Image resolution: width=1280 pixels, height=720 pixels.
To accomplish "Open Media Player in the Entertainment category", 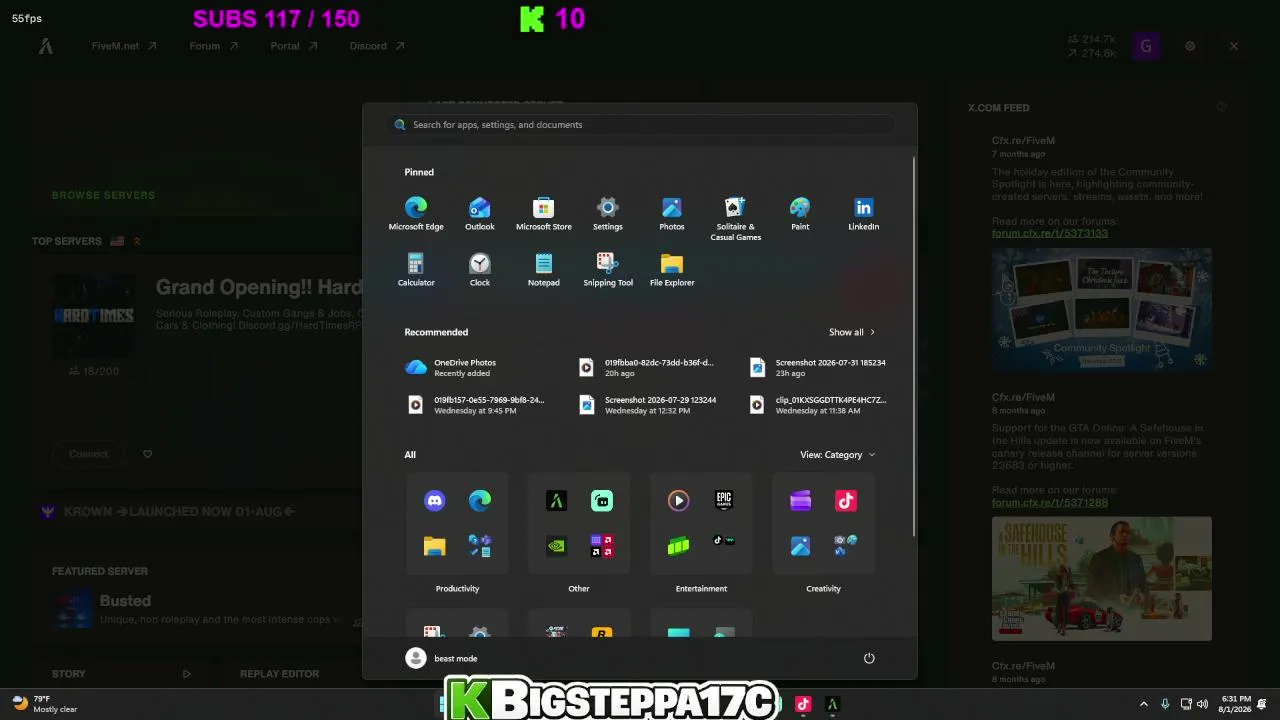I will click(x=679, y=501).
